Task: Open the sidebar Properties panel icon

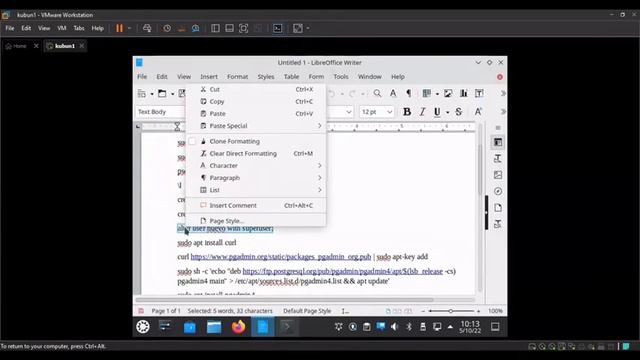Action: point(498,142)
